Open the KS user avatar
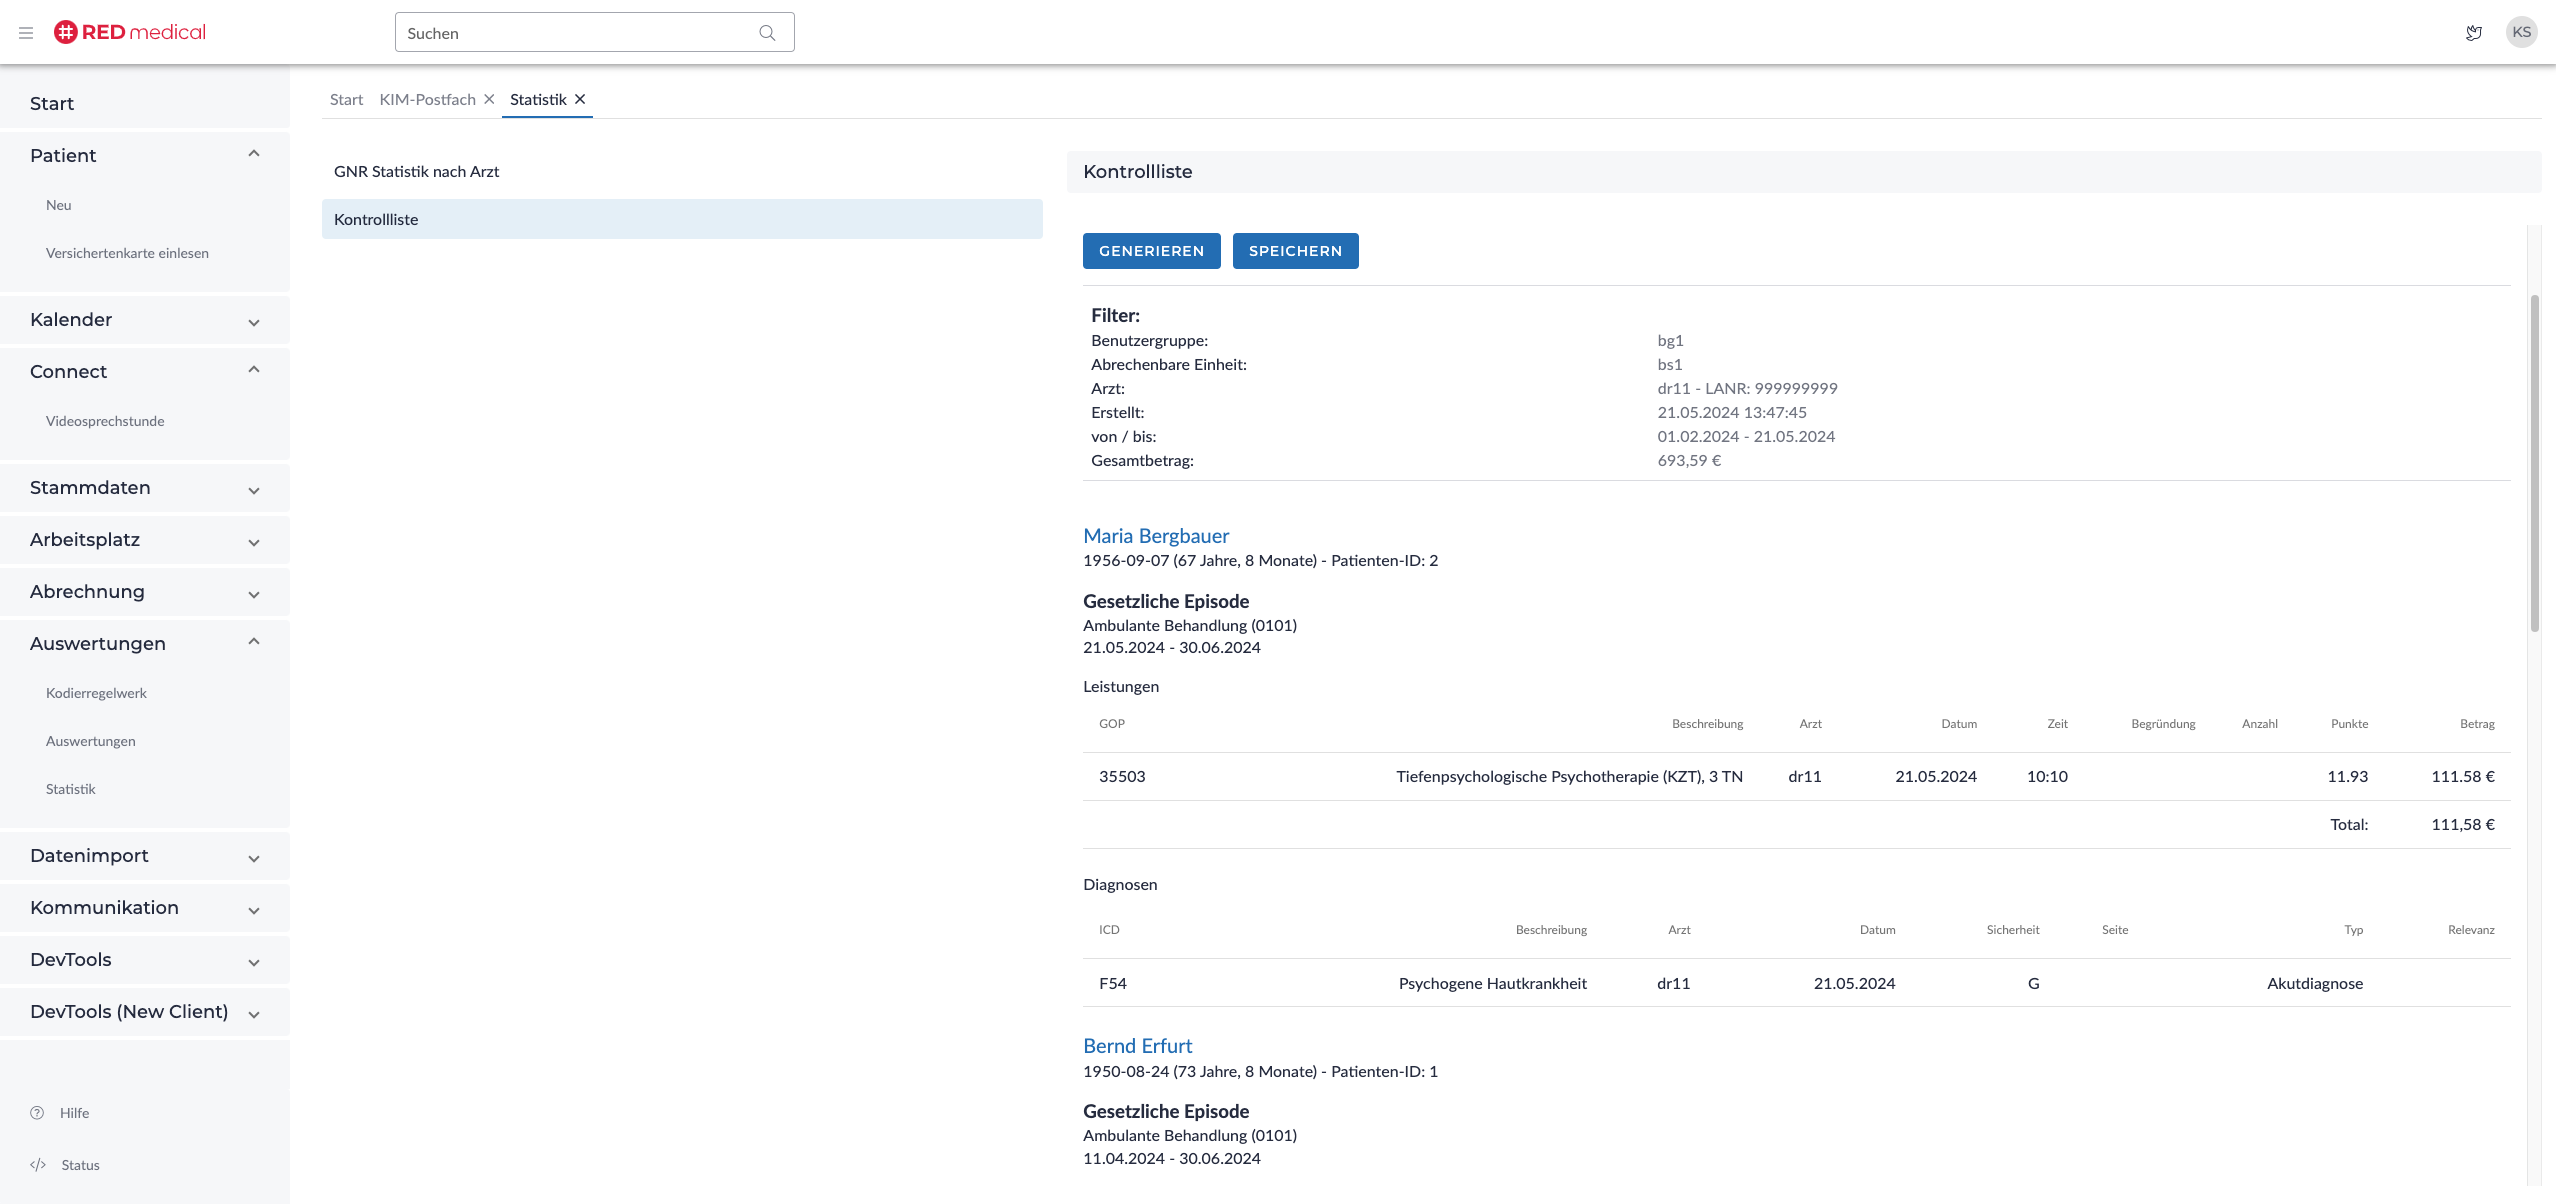Viewport: 2556px width, 1204px height. point(2521,32)
